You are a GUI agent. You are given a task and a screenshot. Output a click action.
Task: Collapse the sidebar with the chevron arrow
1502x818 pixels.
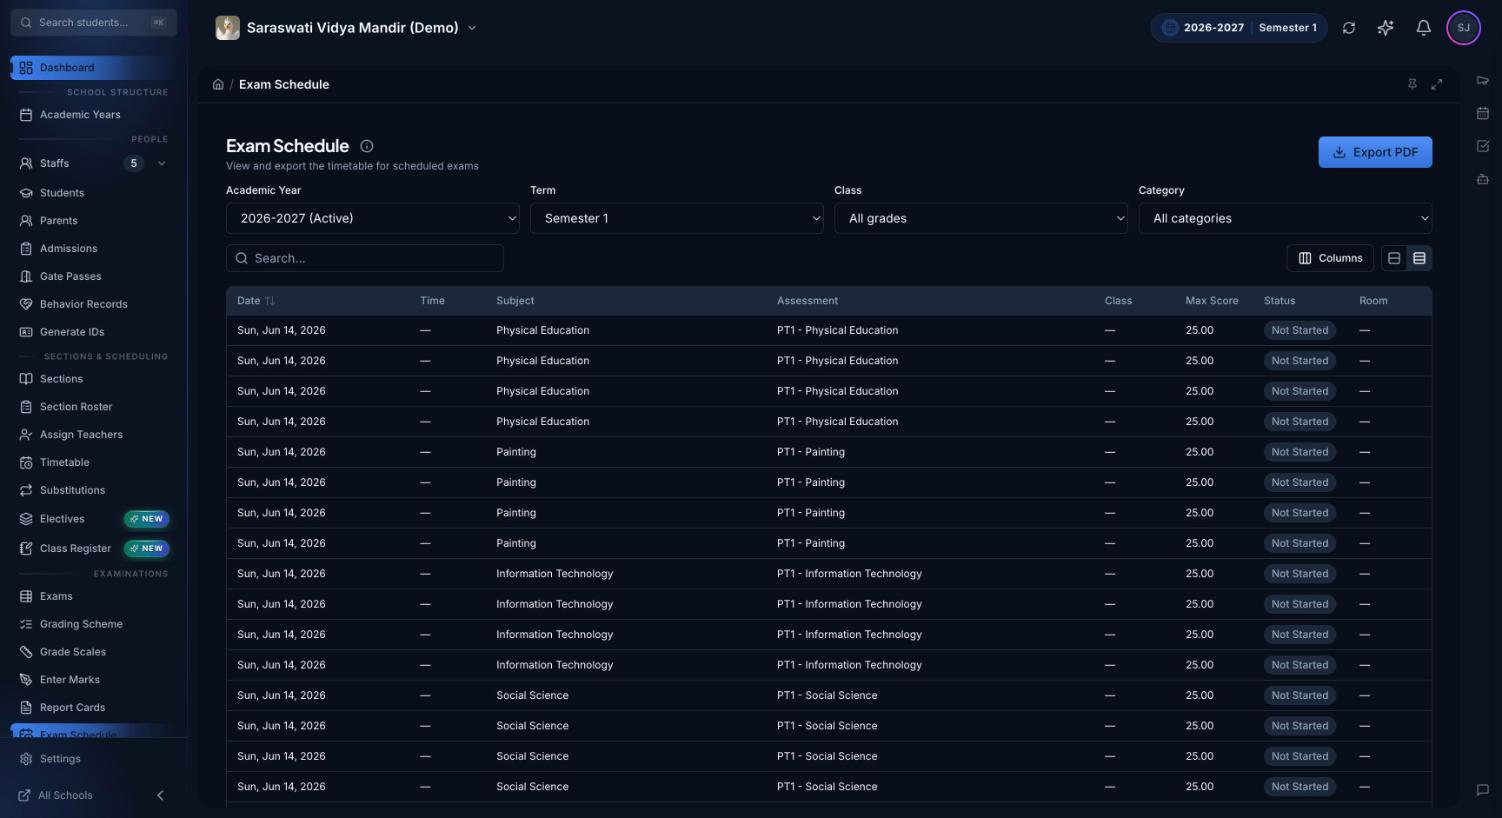click(160, 795)
